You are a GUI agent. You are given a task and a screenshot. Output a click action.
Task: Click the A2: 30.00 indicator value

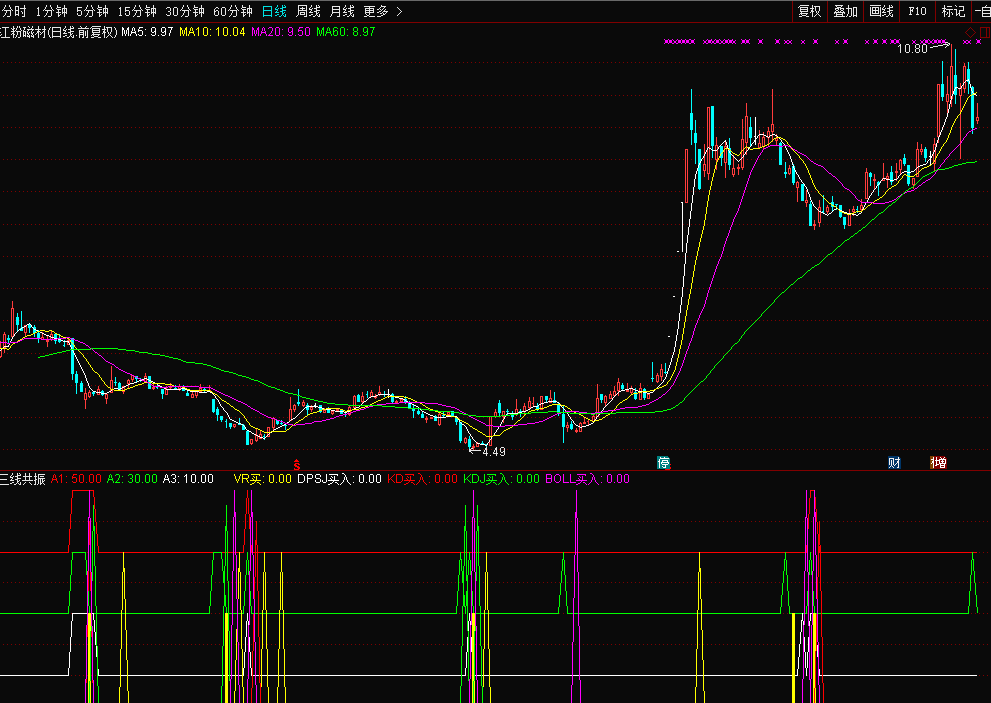[132, 479]
